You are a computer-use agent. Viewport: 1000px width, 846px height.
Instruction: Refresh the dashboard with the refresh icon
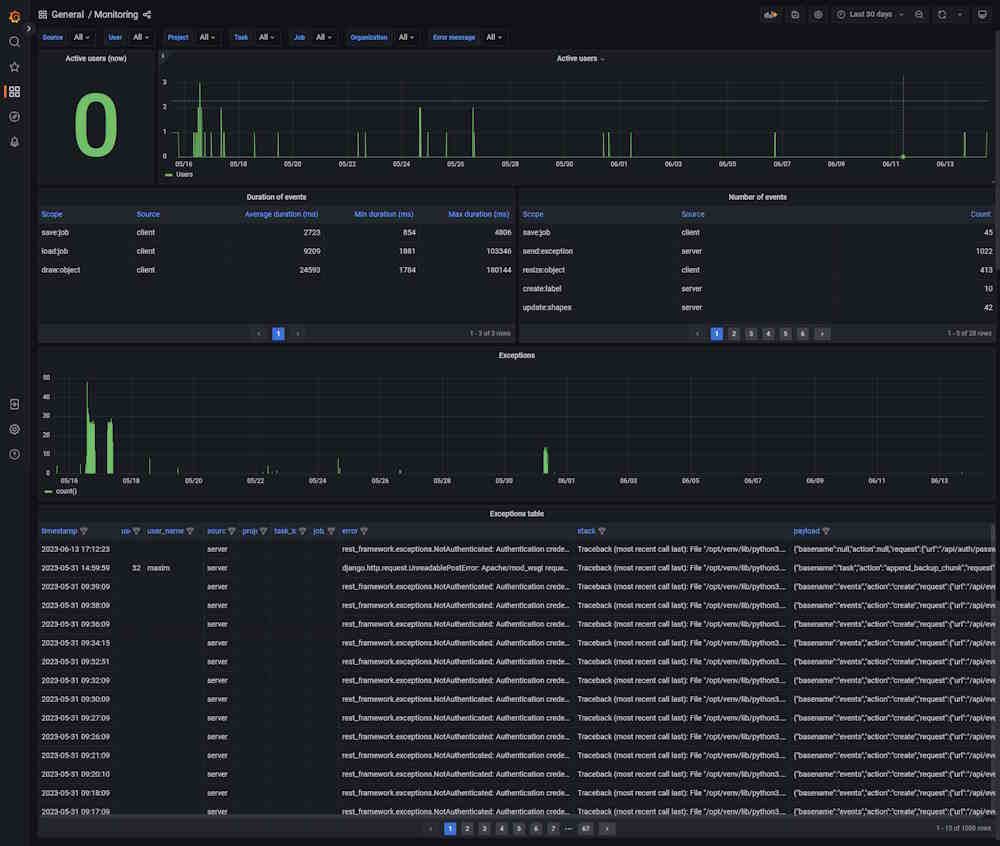click(941, 14)
